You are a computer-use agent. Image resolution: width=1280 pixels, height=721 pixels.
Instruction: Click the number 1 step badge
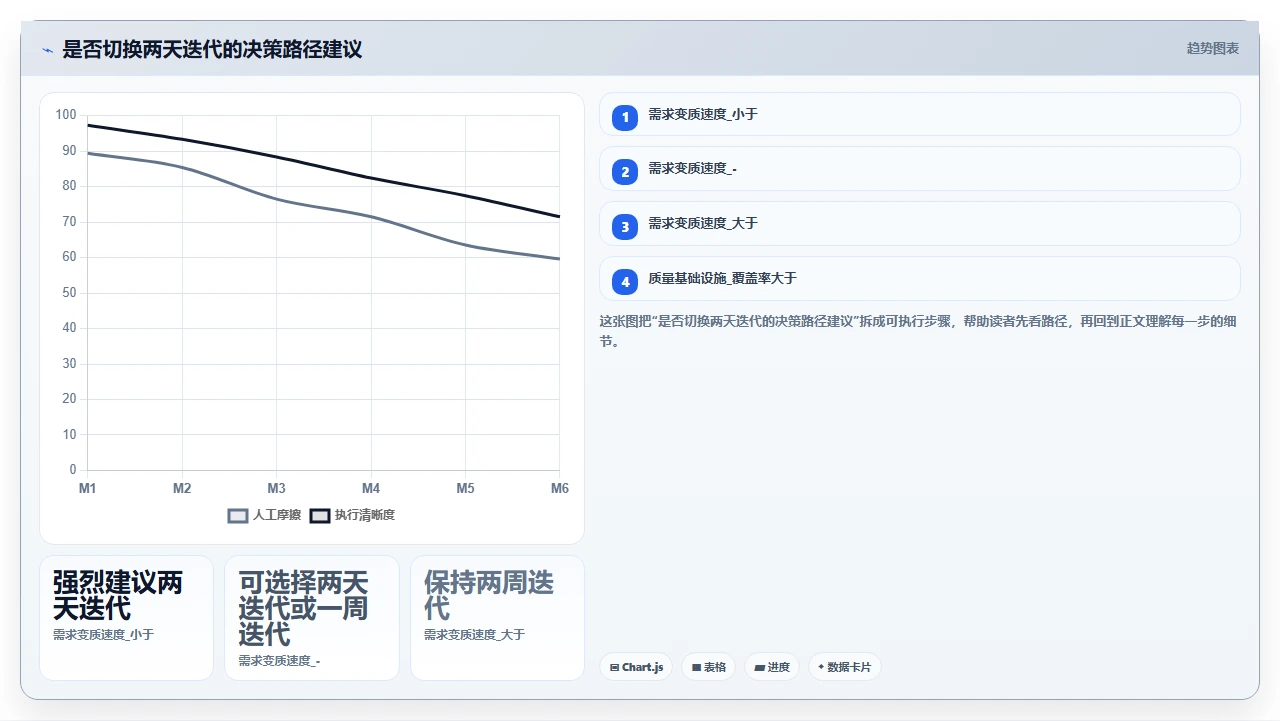click(x=625, y=117)
